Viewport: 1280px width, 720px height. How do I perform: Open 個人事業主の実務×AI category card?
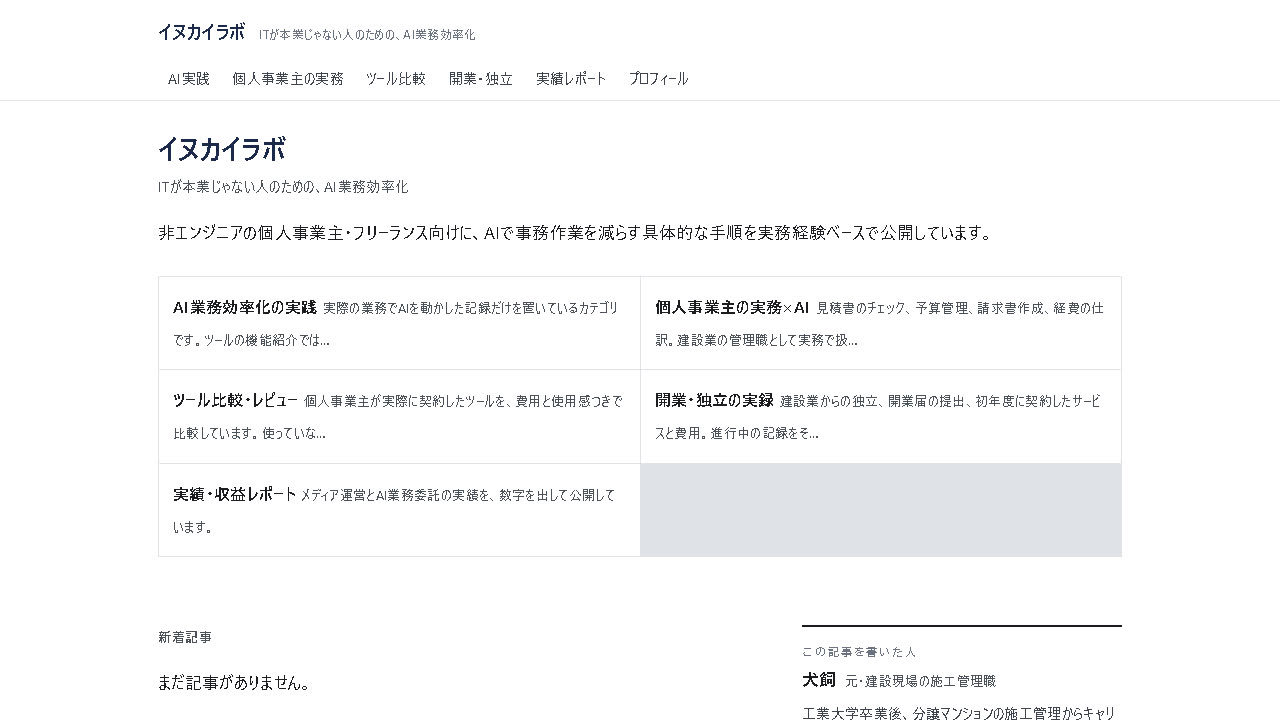881,323
